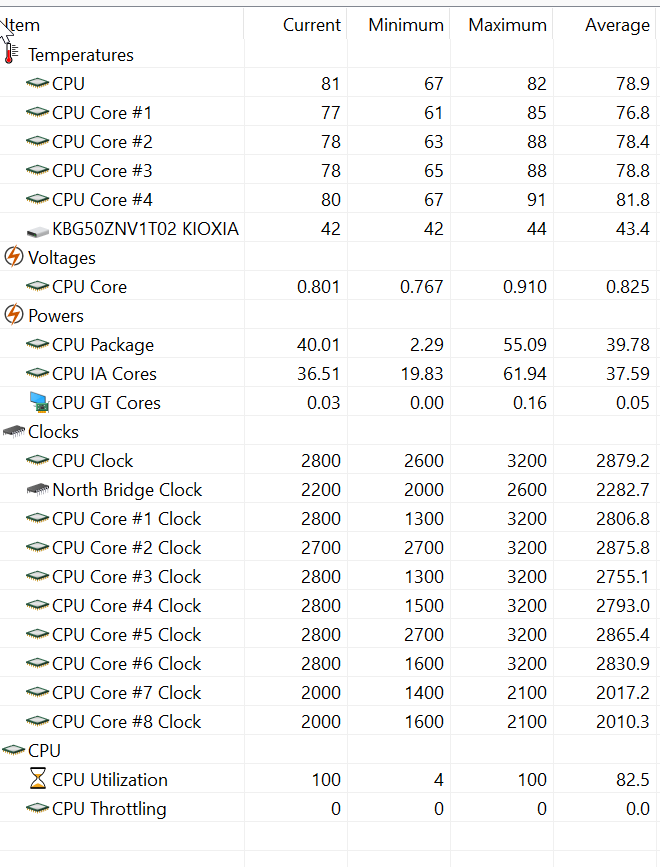
Task: Click the chip icon beside Clocks
Action: (x=14, y=431)
